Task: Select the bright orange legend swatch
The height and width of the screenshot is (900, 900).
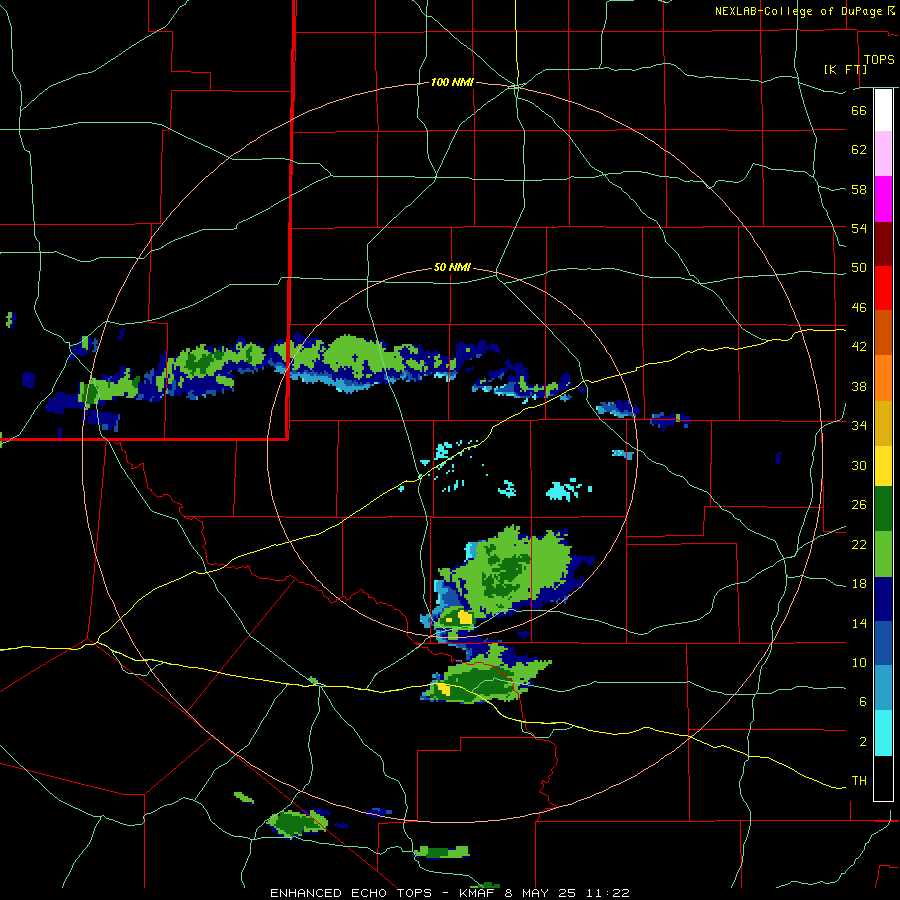Action: coord(883,378)
